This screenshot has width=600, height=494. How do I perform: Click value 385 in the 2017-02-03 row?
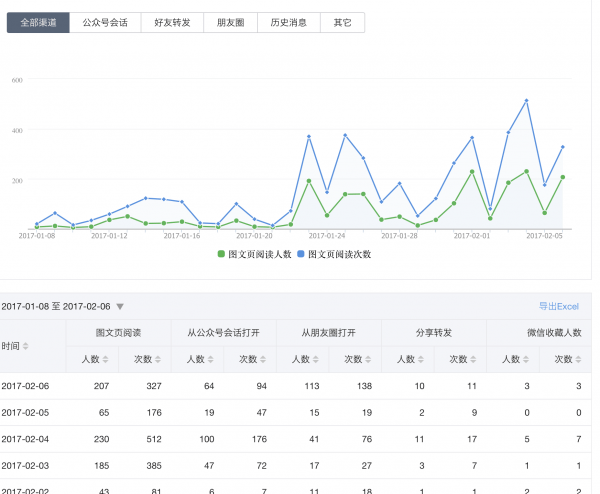point(154,466)
